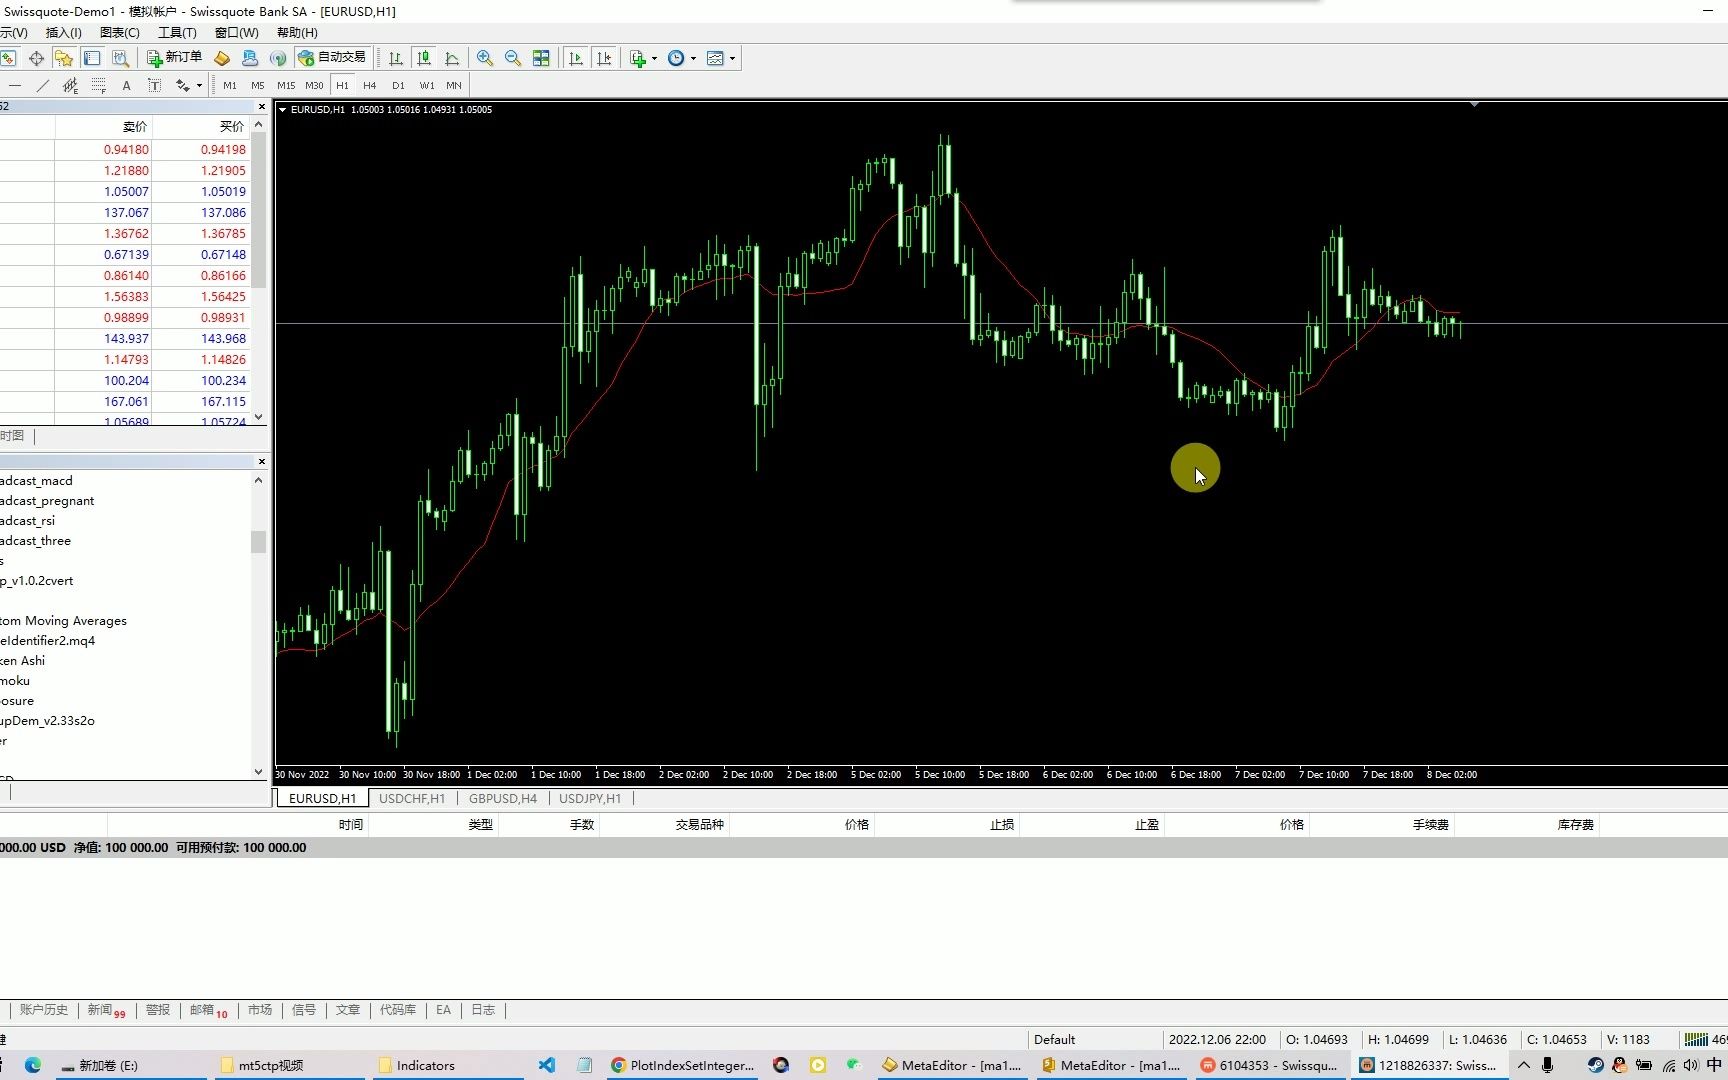Open the 代码库 Code Base tab
1728x1080 pixels.
pyautogui.click(x=397, y=1010)
